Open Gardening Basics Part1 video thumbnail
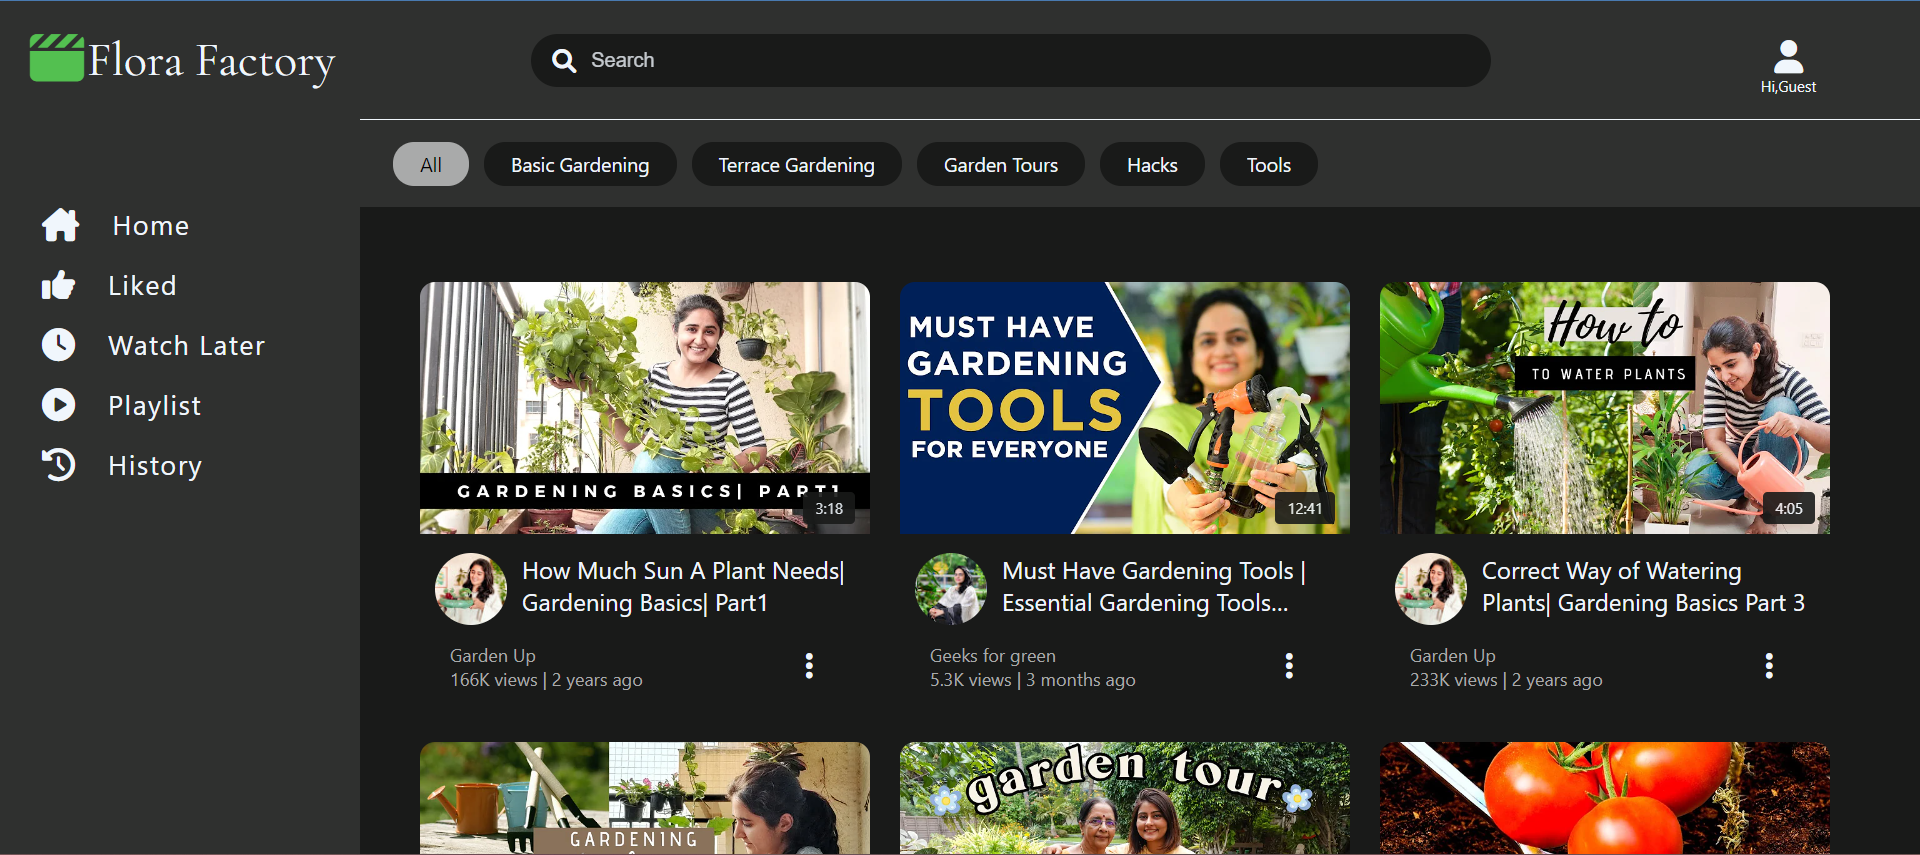Viewport: 1920px width, 855px height. [645, 408]
